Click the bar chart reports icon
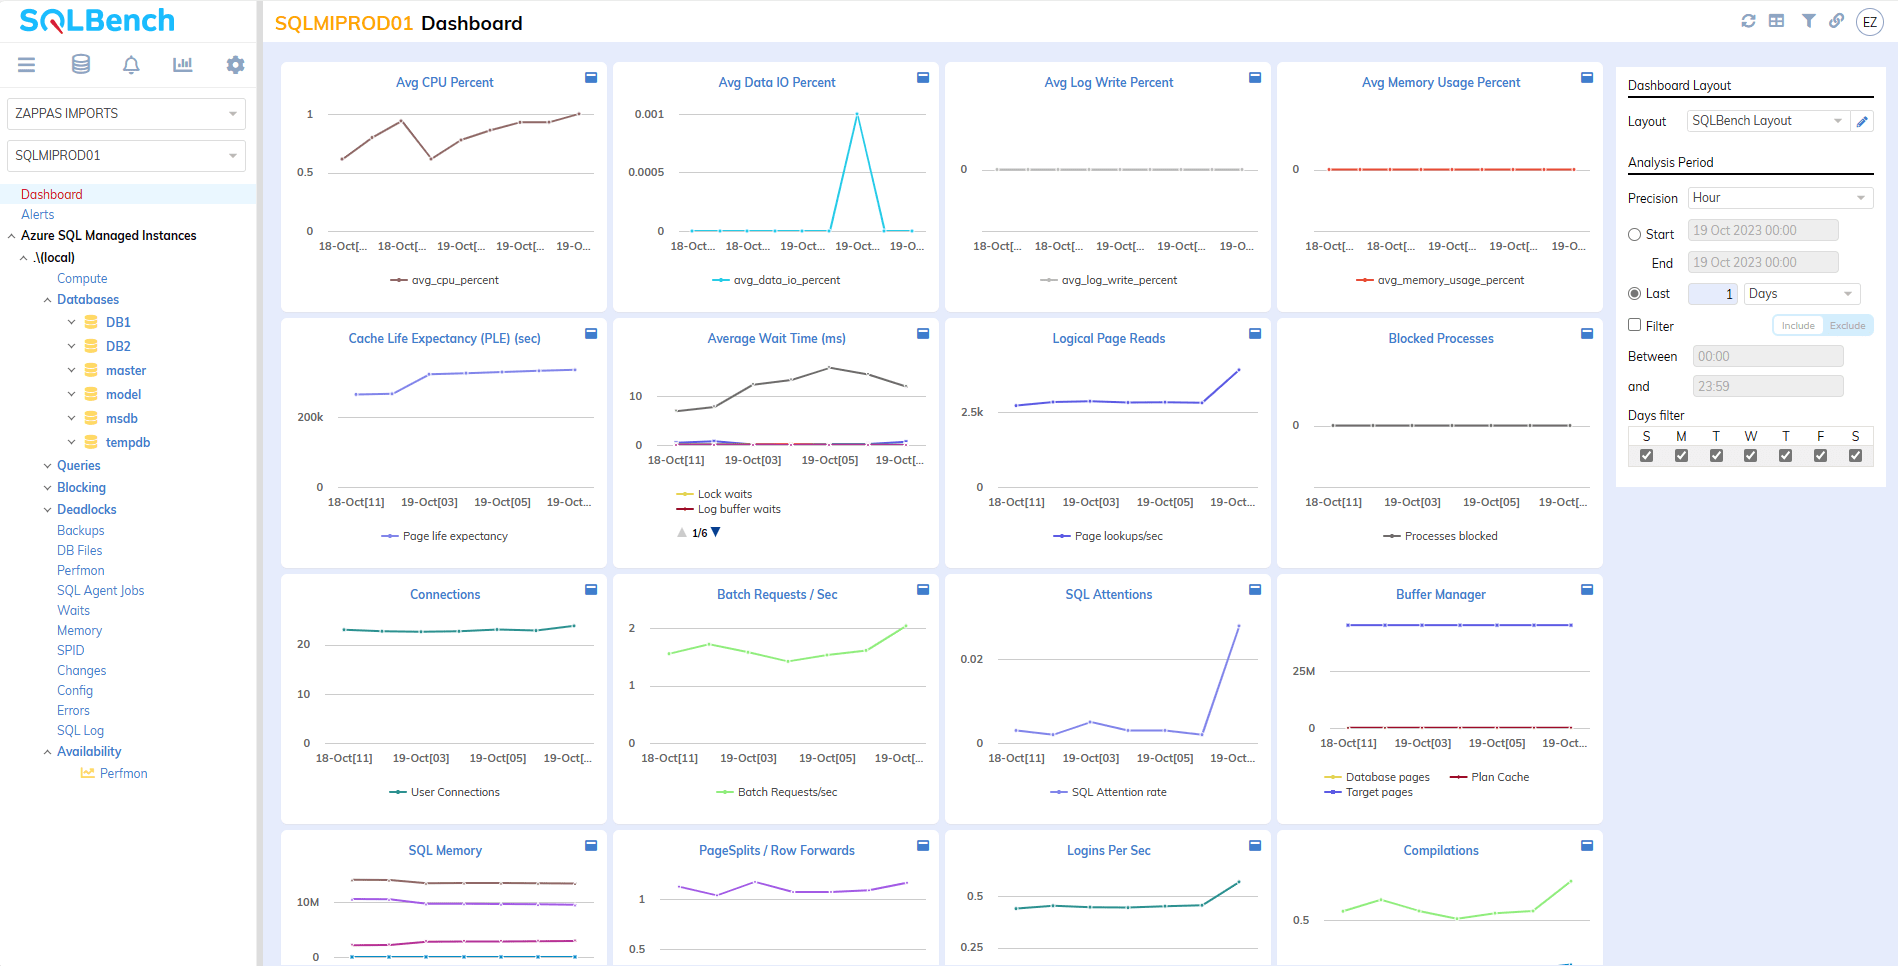The height and width of the screenshot is (966, 1898). pyautogui.click(x=183, y=65)
